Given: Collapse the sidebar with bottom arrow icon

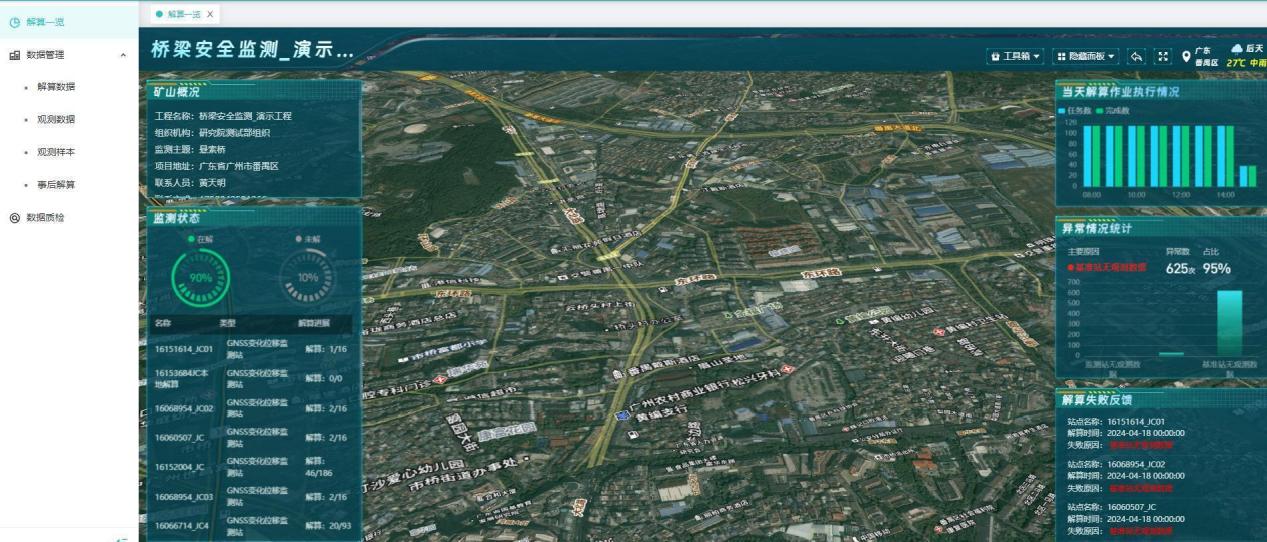Looking at the screenshot, I should (121, 538).
